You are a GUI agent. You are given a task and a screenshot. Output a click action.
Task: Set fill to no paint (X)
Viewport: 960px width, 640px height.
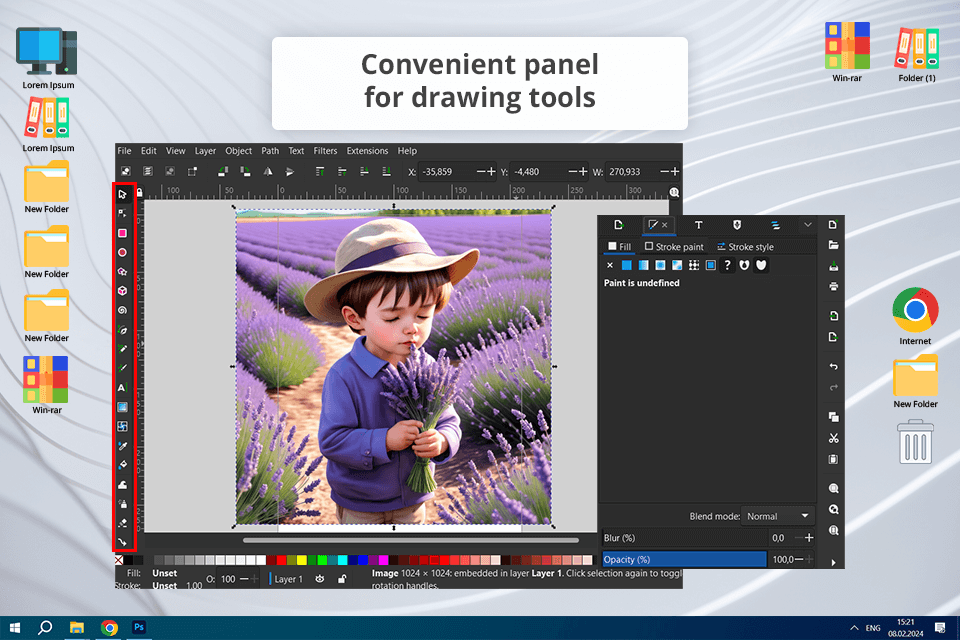point(610,265)
